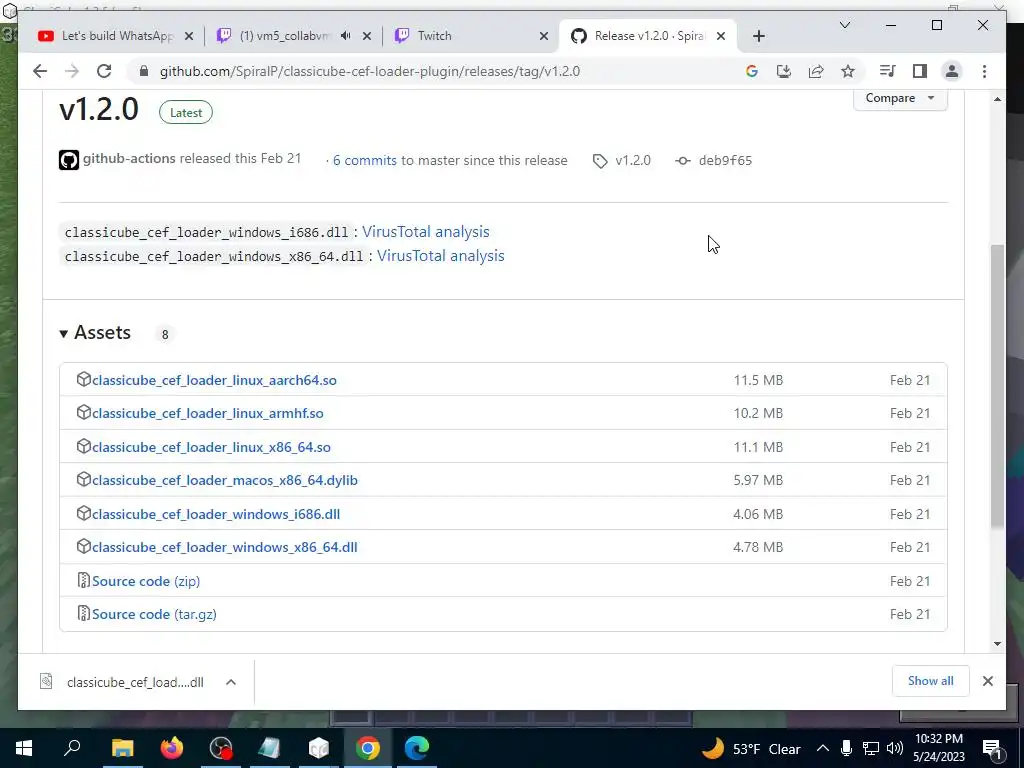
Task: Download classicube_cef_loader_linux_armhf.so
Action: click(208, 413)
